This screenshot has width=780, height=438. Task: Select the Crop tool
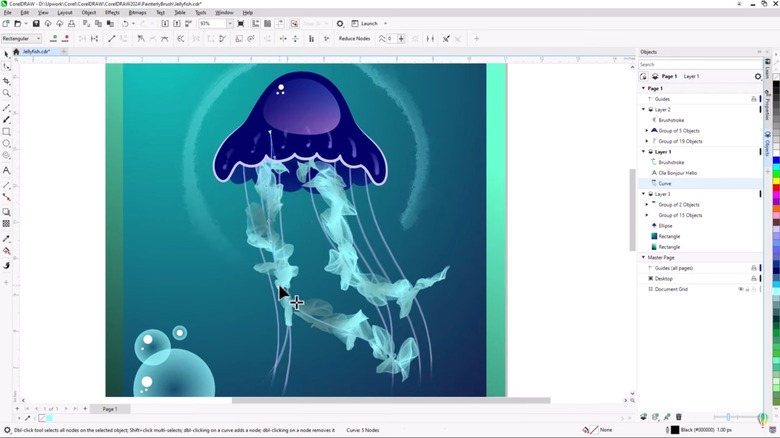[7, 81]
